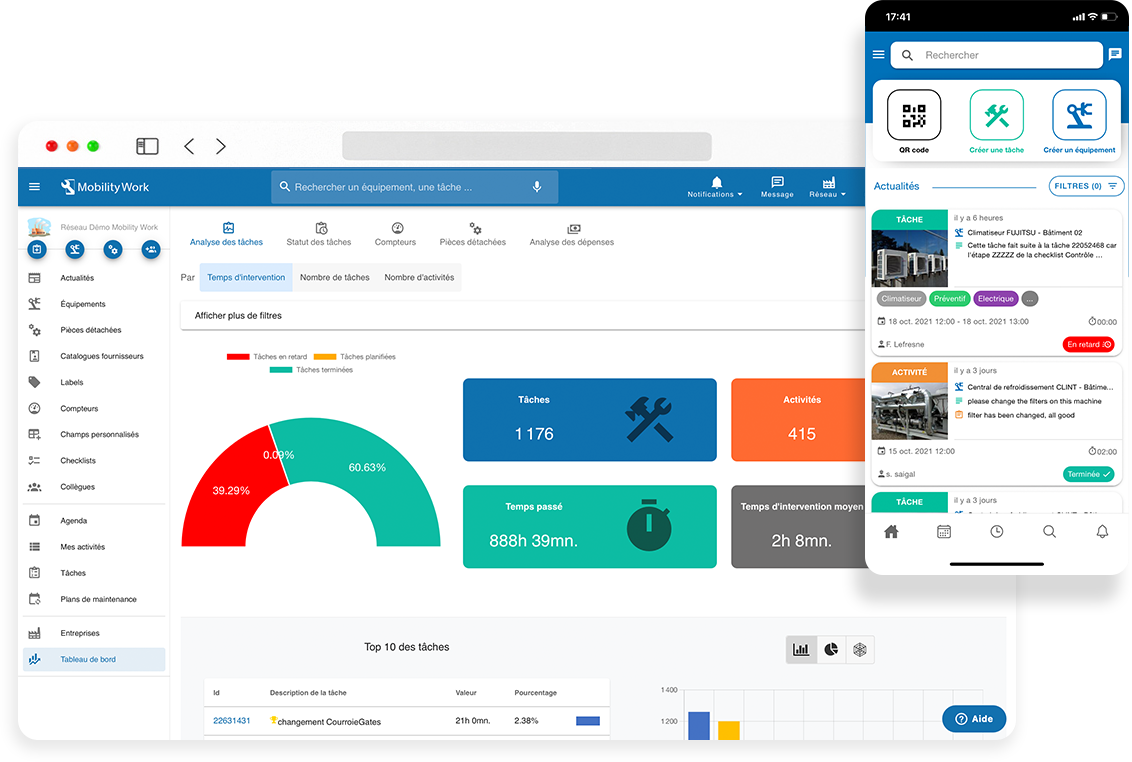The image size is (1132, 762).
Task: Open the Notifications bell dropdown
Action: tap(715, 187)
